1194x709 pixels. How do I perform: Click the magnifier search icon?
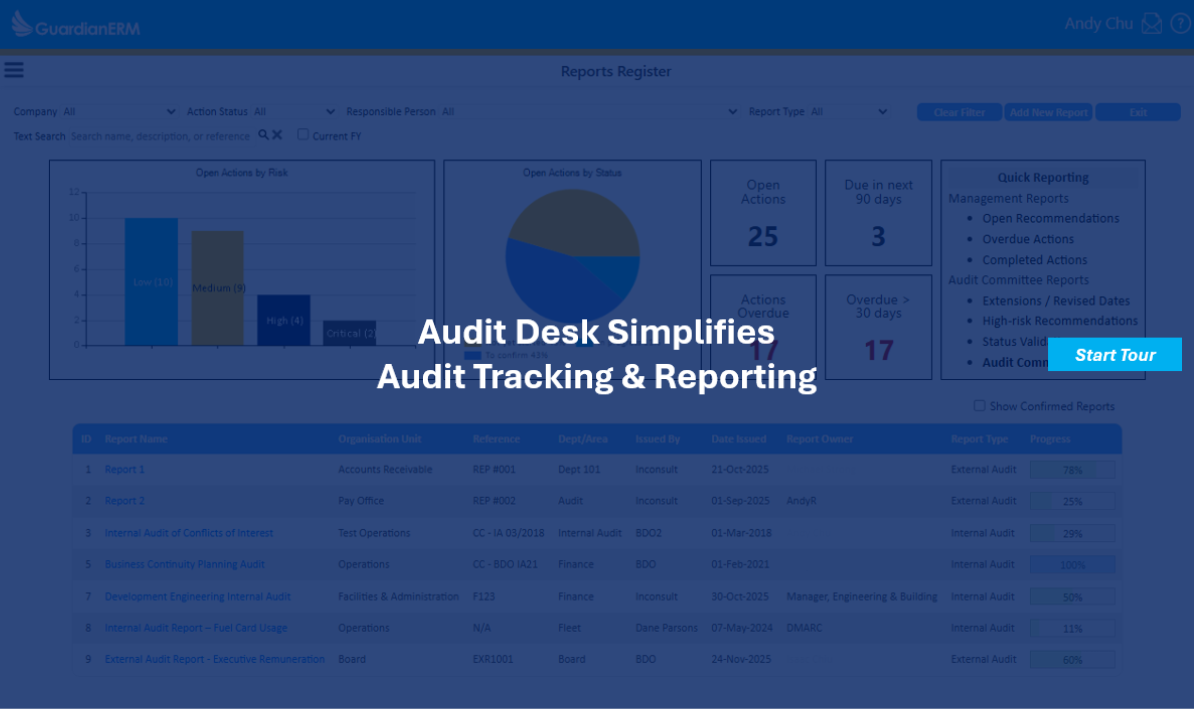[x=263, y=135]
